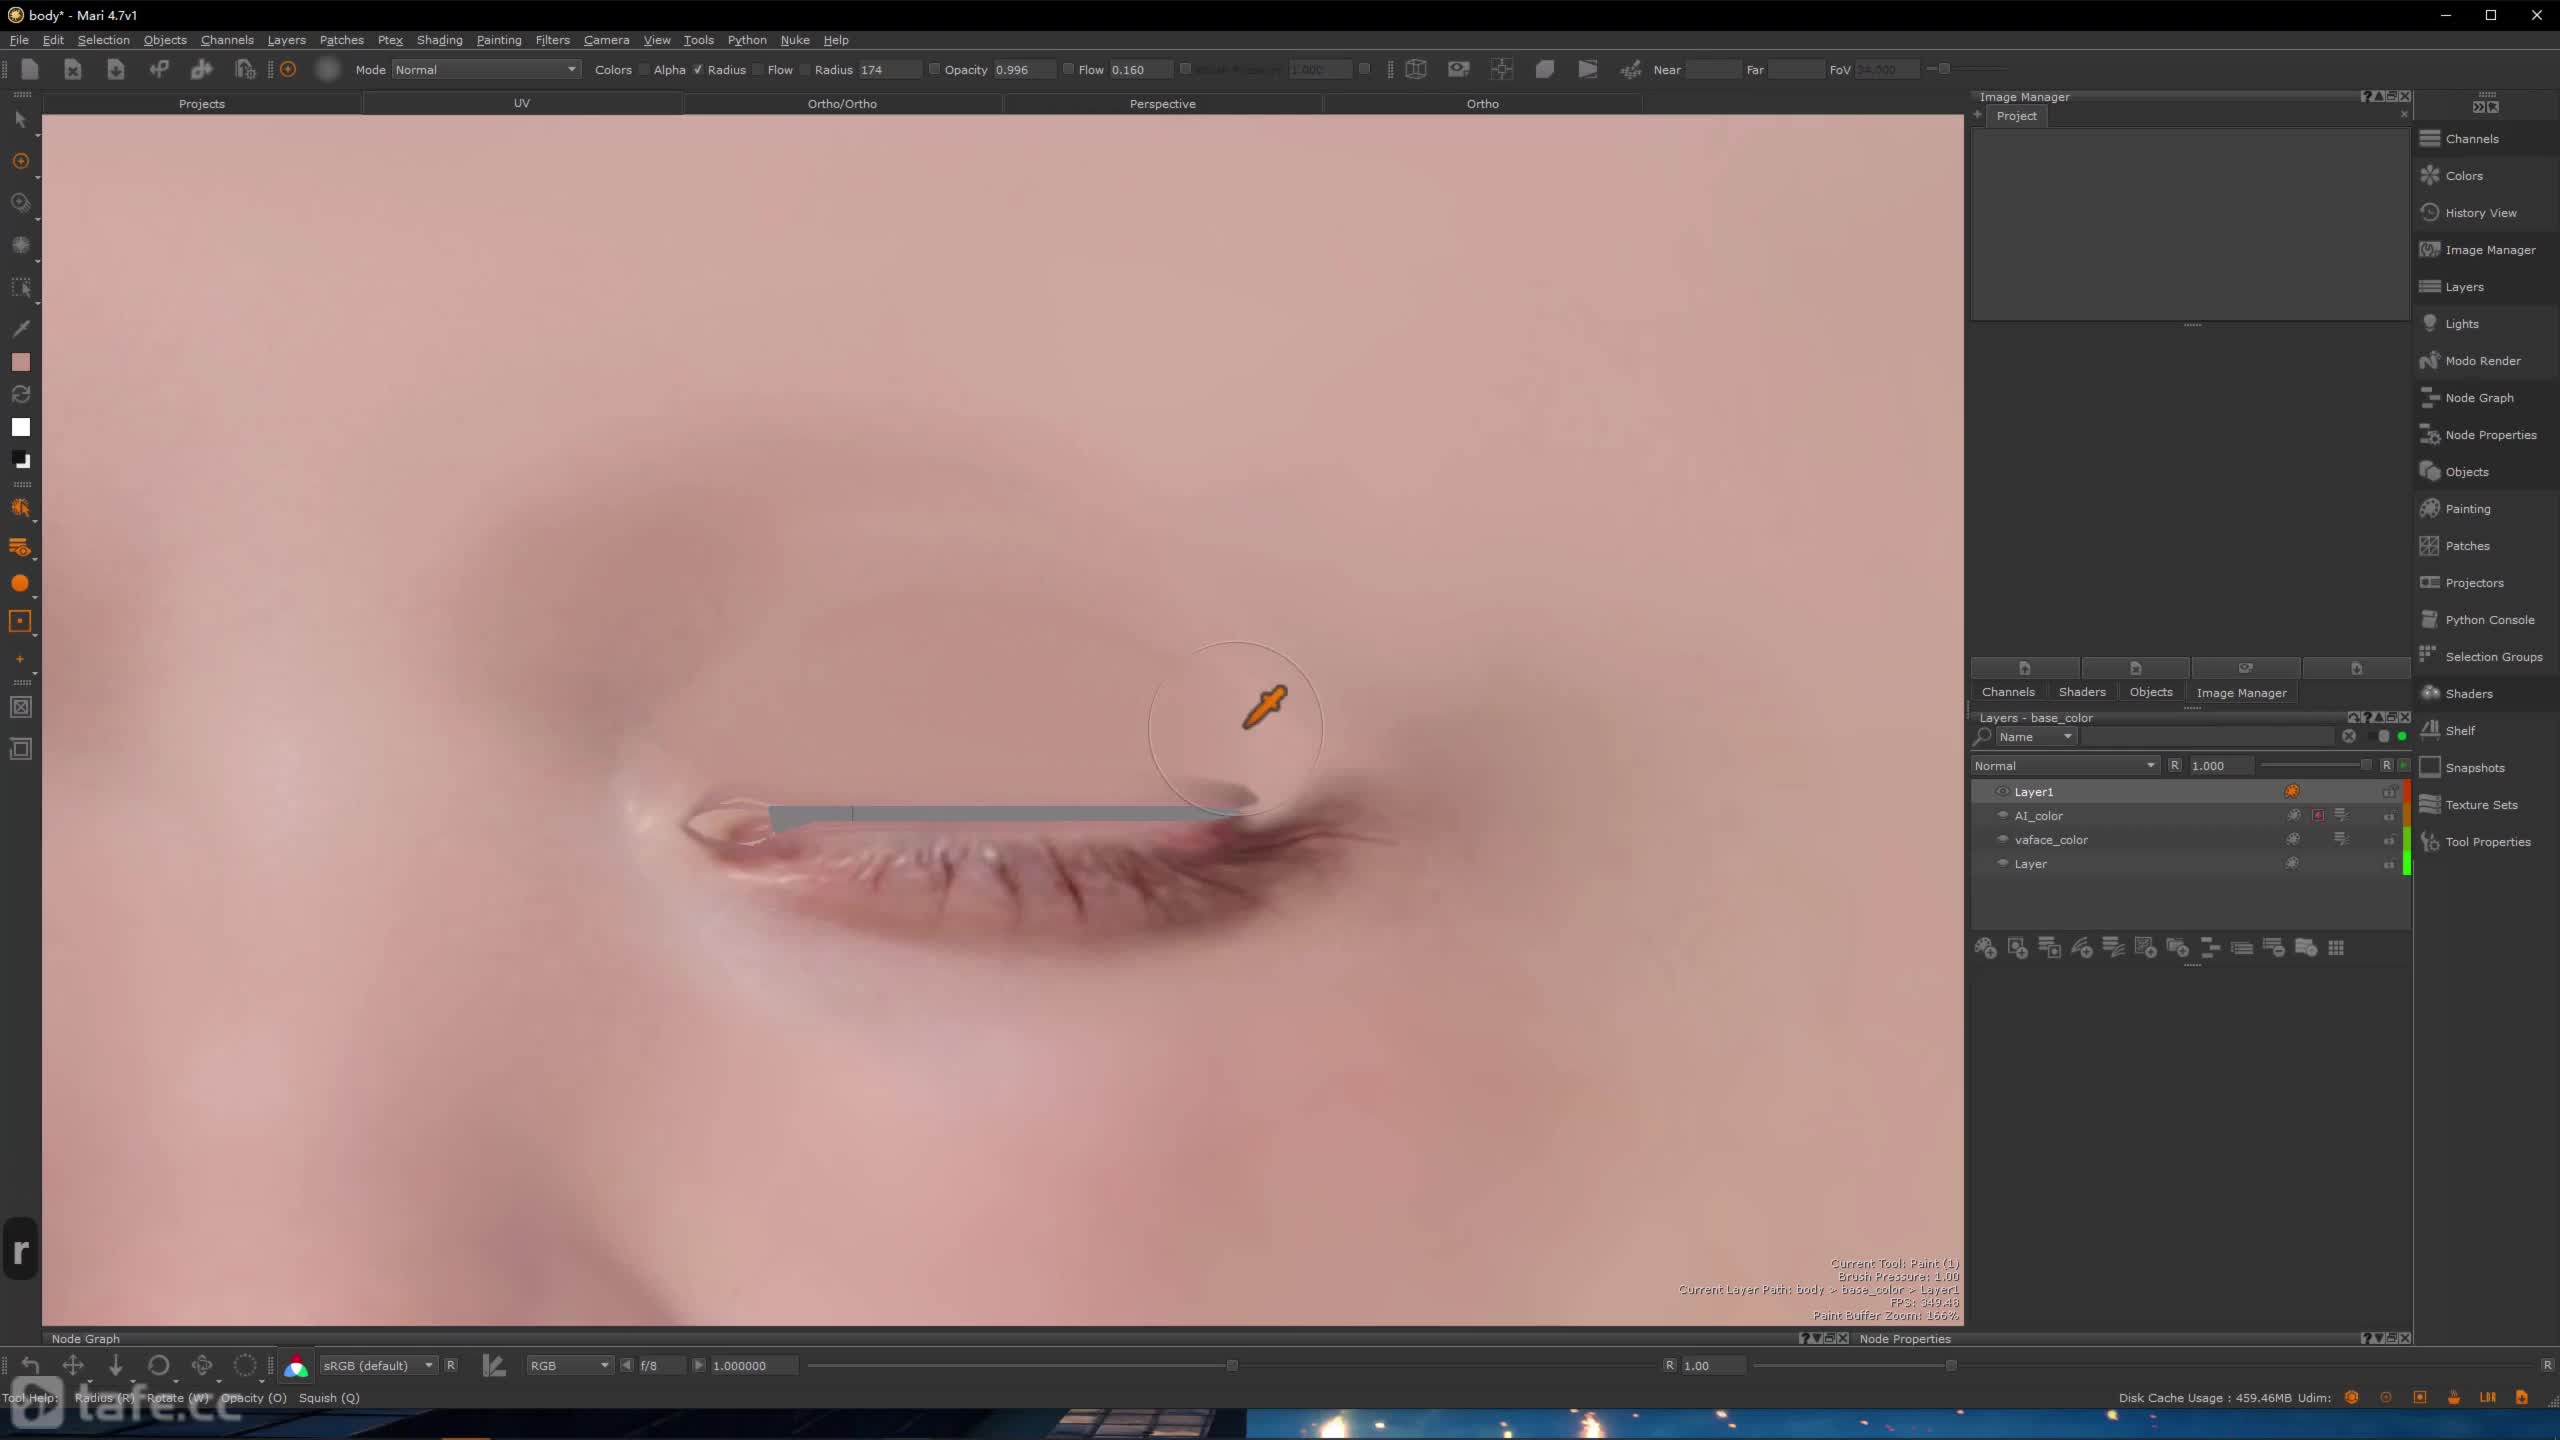Viewport: 2560px width, 1440px height.
Task: Open Selection Groups palette
Action: tap(2493, 657)
